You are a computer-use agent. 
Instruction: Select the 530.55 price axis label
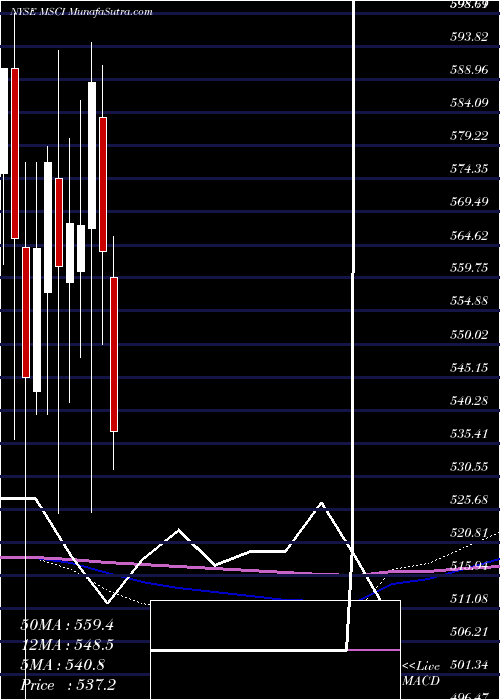[x=468, y=467]
